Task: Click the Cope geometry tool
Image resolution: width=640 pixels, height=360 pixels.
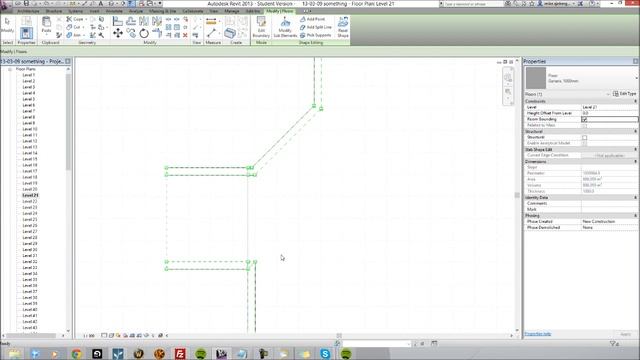Action: pyautogui.click(x=75, y=19)
